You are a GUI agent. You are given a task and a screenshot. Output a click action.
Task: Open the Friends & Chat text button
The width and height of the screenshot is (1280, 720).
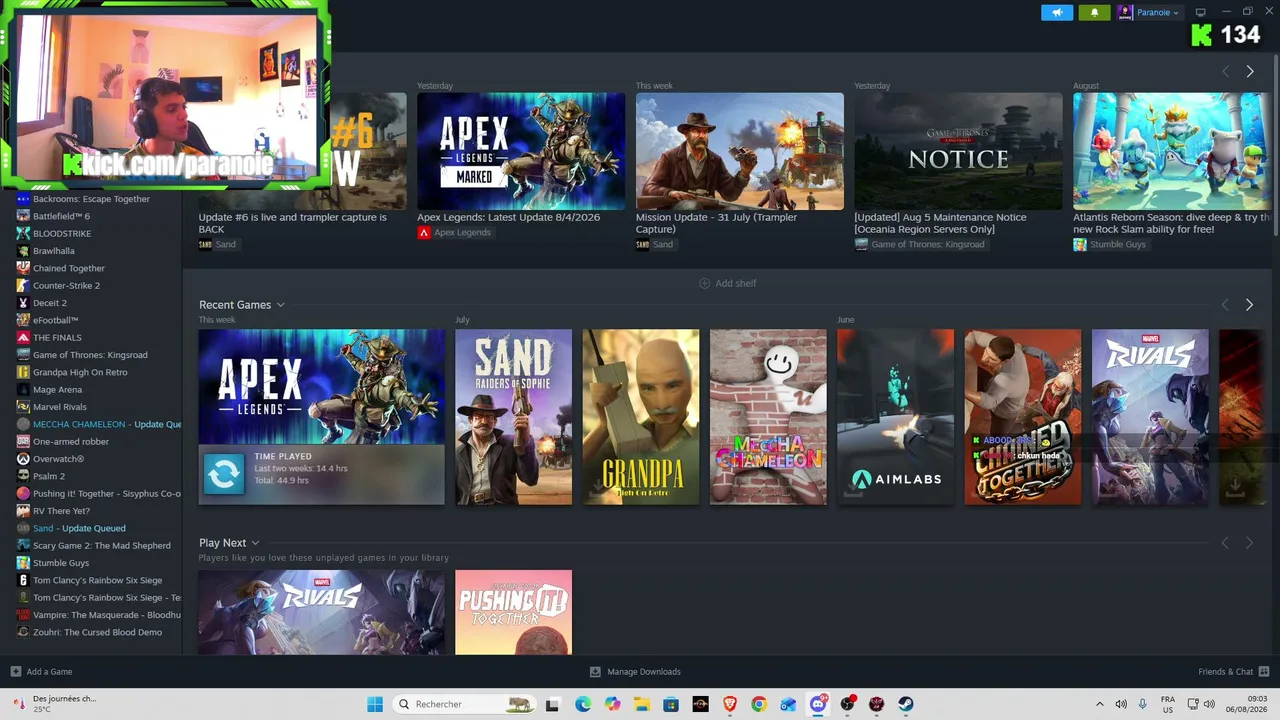[x=1225, y=671]
